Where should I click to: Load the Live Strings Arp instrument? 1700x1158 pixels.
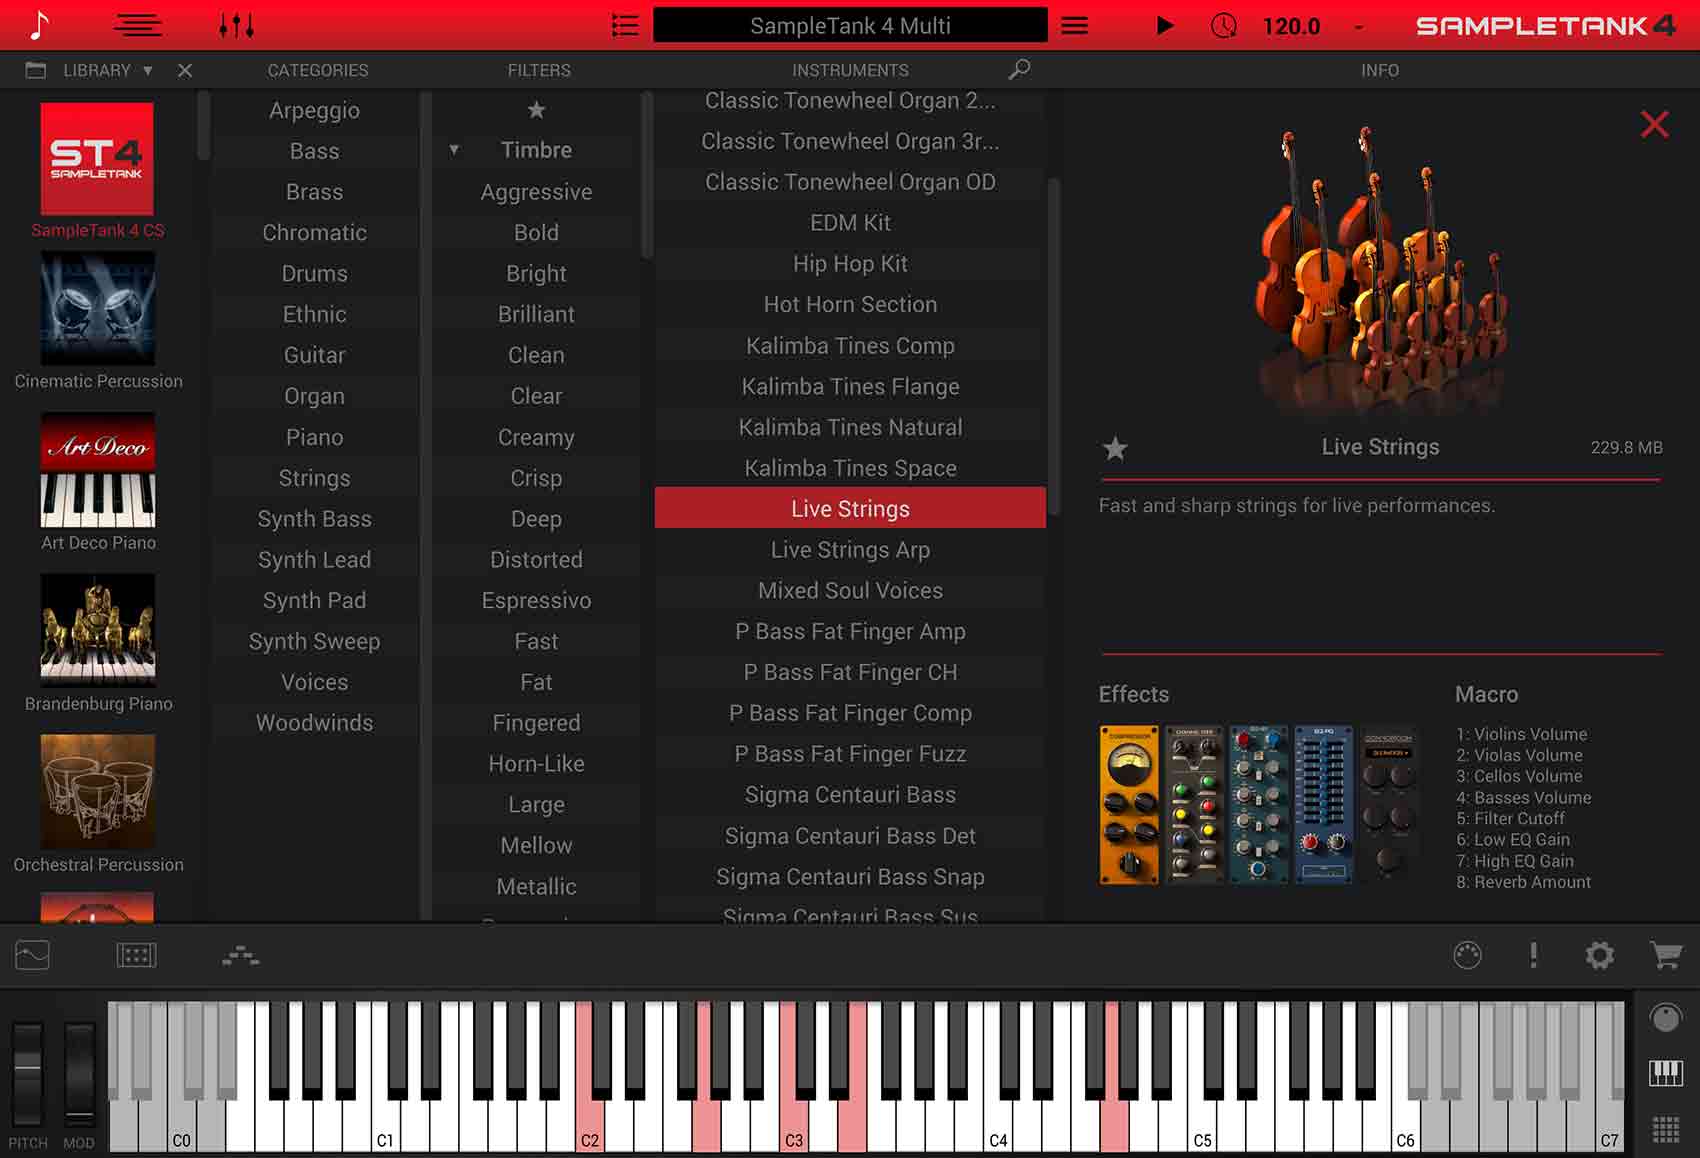tap(850, 550)
